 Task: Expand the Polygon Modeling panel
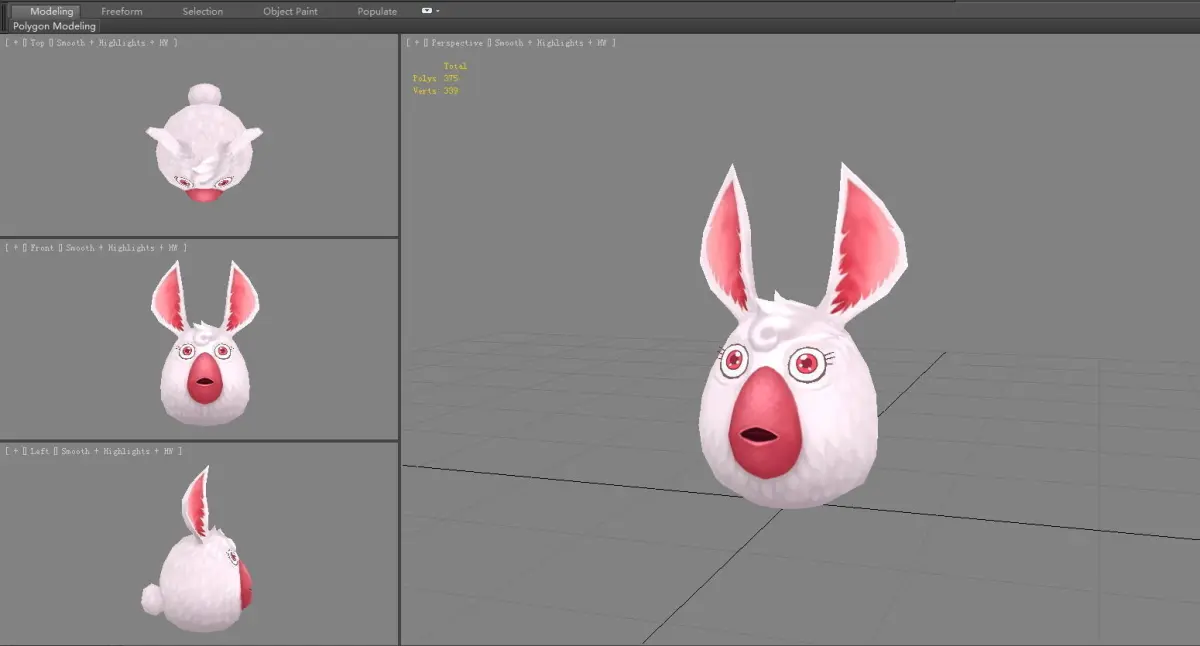pos(55,26)
